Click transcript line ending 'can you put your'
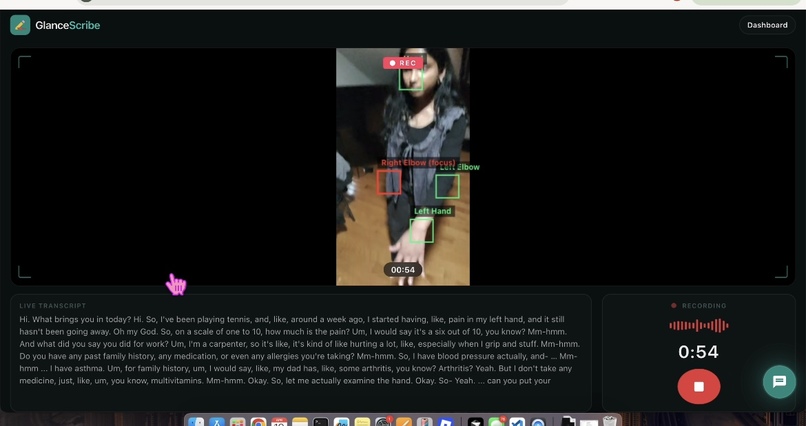The width and height of the screenshot is (806, 426). point(285,381)
